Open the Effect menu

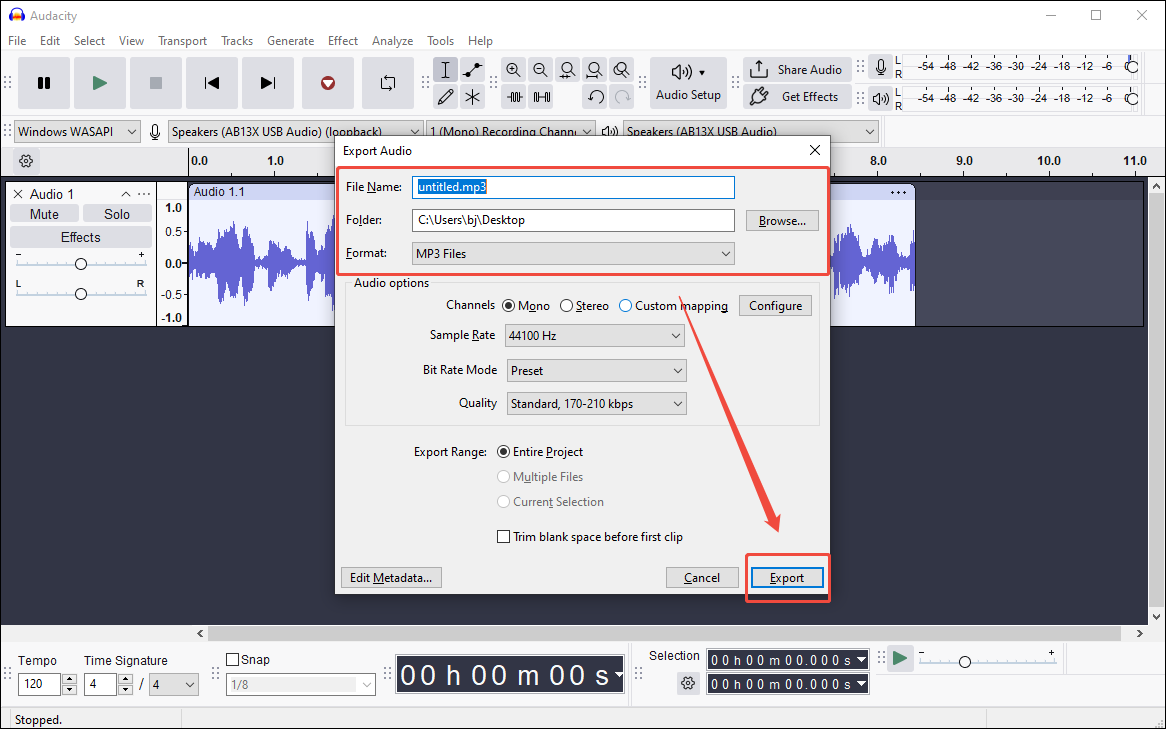(343, 41)
